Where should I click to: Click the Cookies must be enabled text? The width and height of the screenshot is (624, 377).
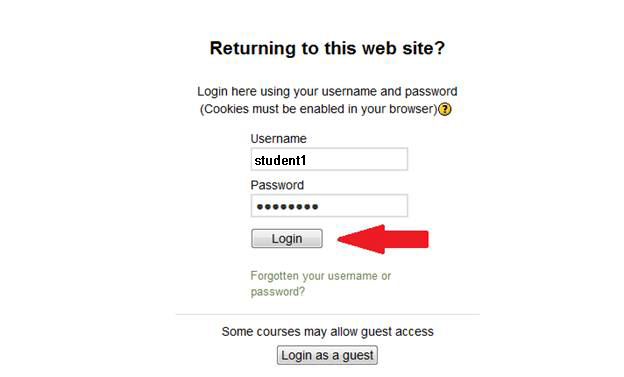318,109
